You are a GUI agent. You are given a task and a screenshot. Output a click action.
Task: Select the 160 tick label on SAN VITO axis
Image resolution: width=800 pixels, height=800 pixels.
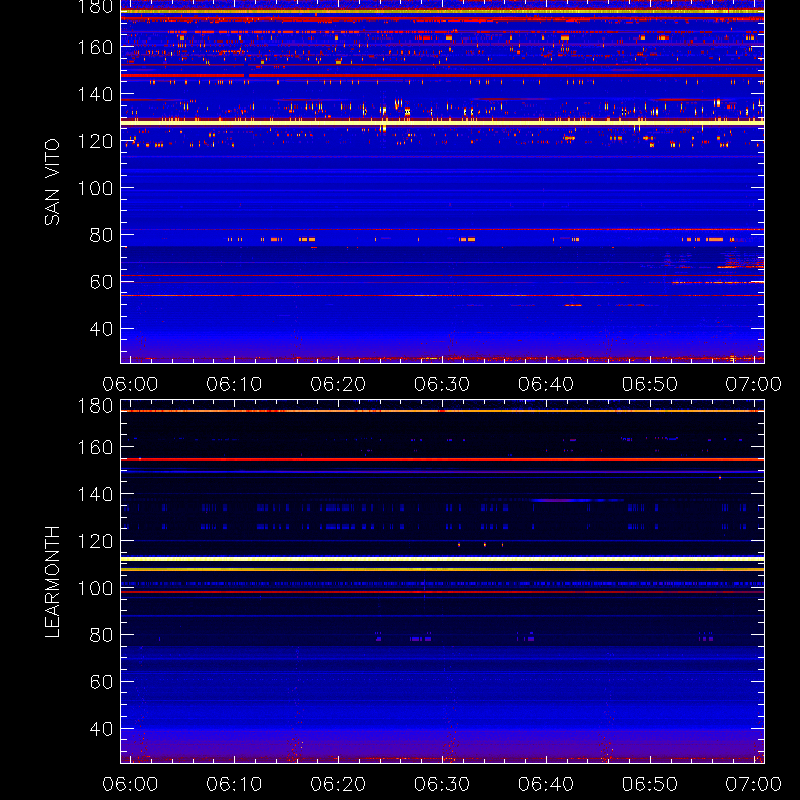click(95, 47)
